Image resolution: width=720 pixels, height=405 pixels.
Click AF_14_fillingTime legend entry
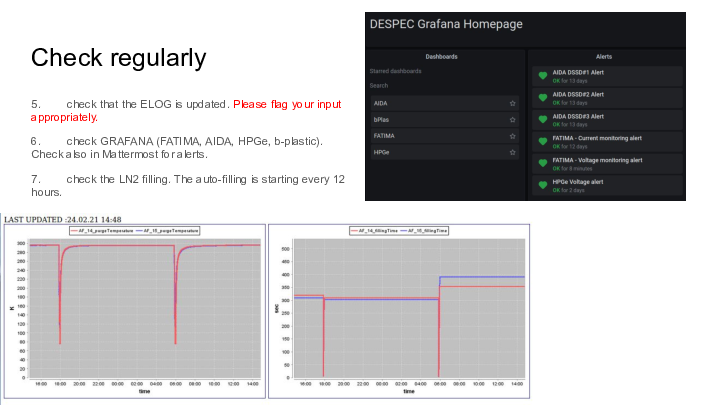click(374, 231)
